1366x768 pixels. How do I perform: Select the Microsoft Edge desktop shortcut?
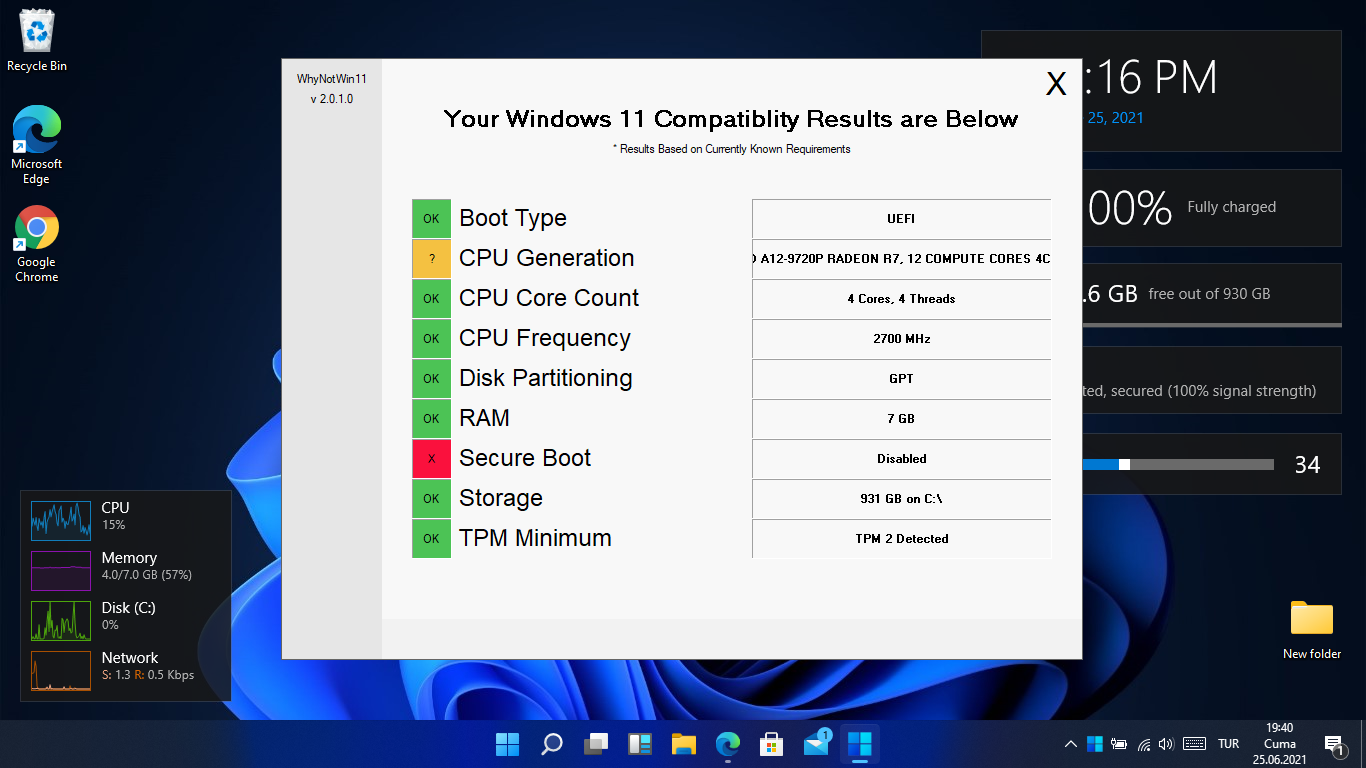(x=37, y=146)
